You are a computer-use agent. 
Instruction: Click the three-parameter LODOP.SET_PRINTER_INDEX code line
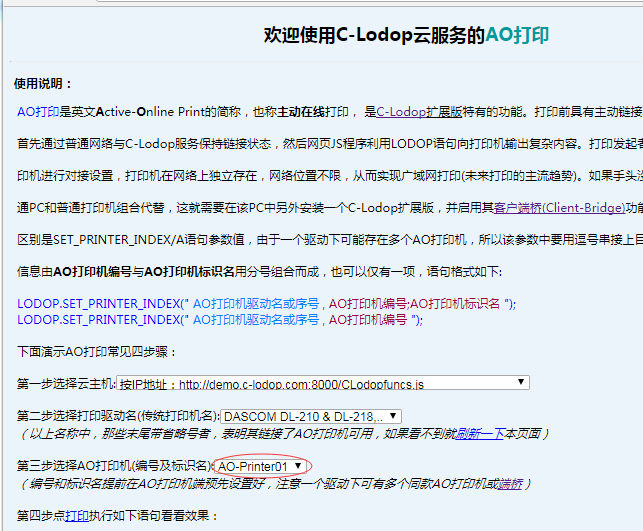(265, 304)
